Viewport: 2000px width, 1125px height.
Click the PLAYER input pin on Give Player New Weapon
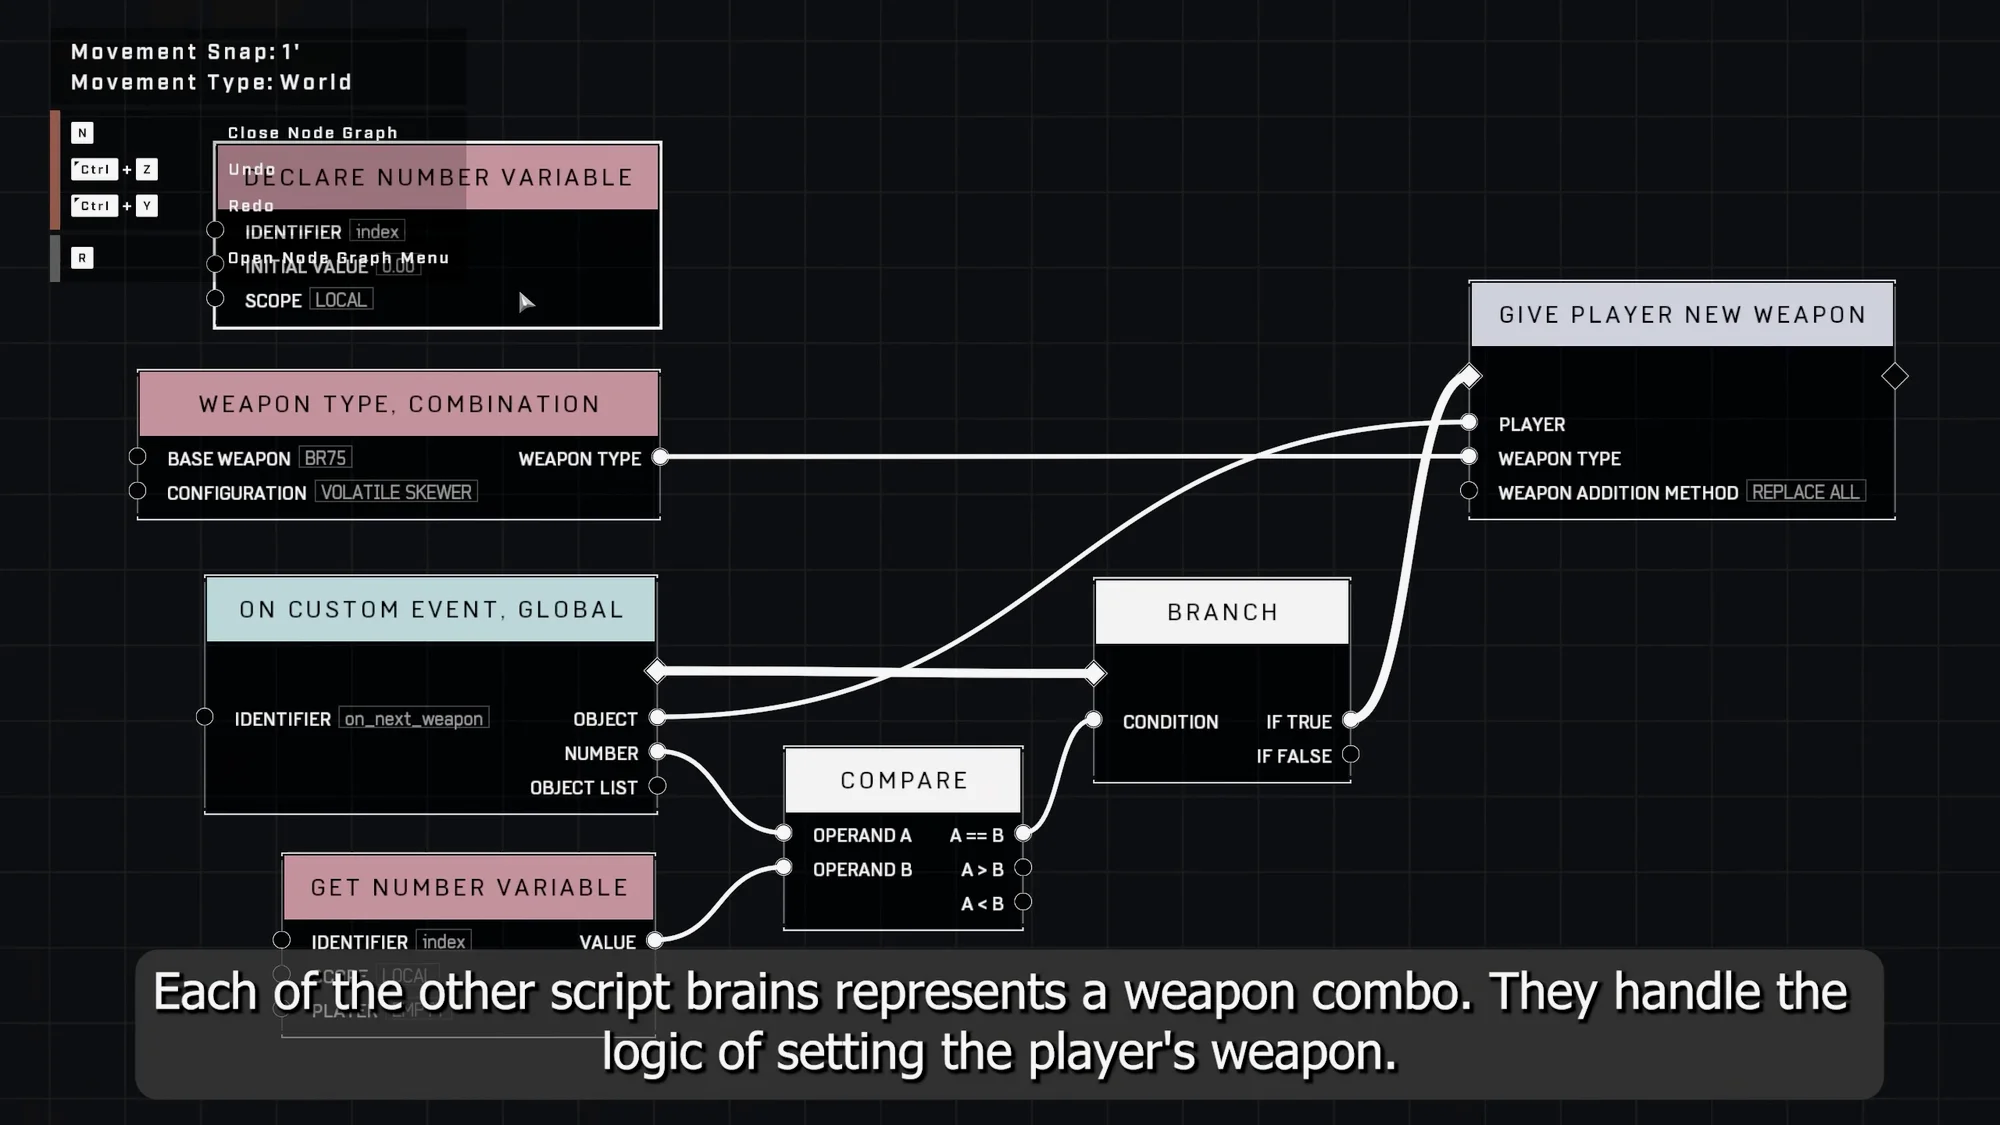click(1469, 422)
